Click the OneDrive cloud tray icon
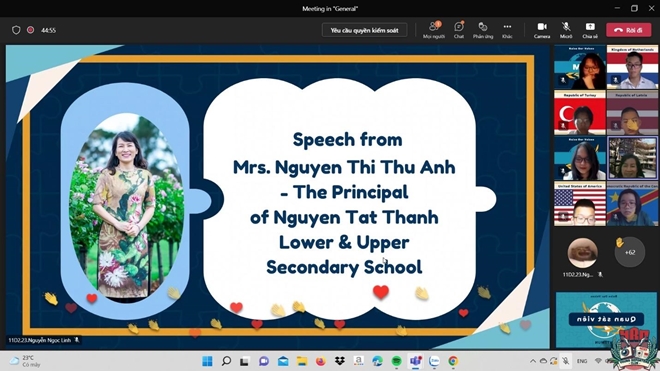 [543, 361]
